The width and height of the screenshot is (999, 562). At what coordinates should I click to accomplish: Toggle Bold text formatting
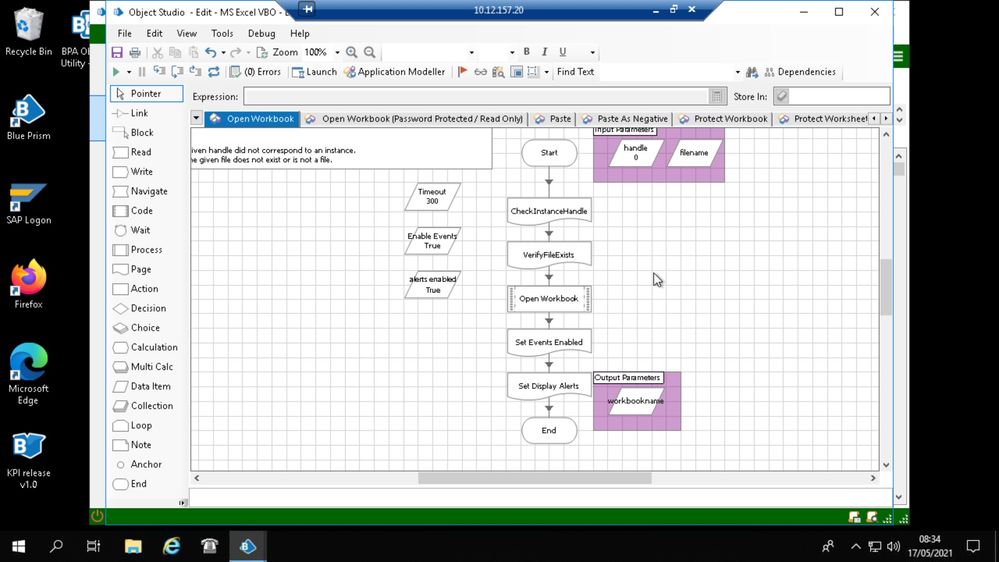tap(527, 52)
